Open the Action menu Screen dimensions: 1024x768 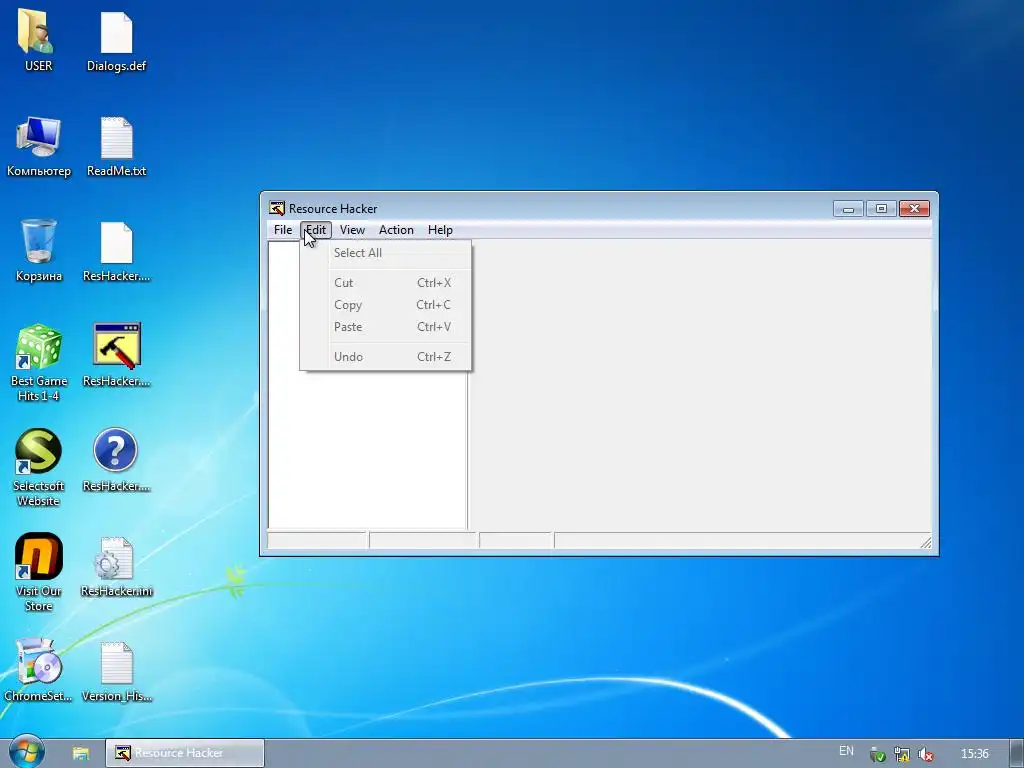click(x=396, y=230)
